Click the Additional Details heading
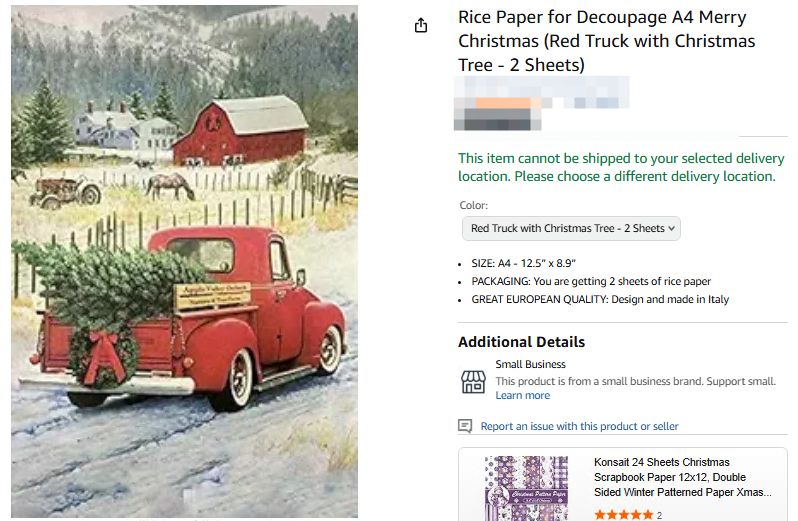 tap(521, 342)
